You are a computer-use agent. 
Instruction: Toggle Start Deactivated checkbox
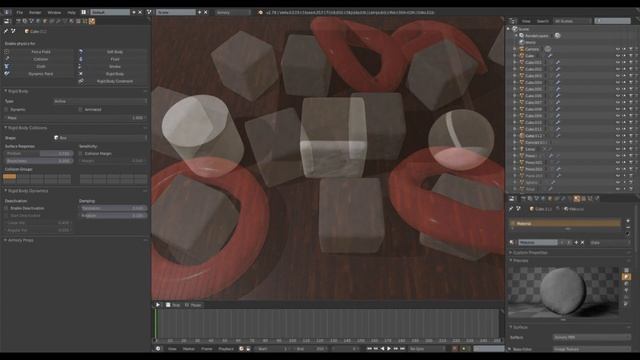pos(7,216)
